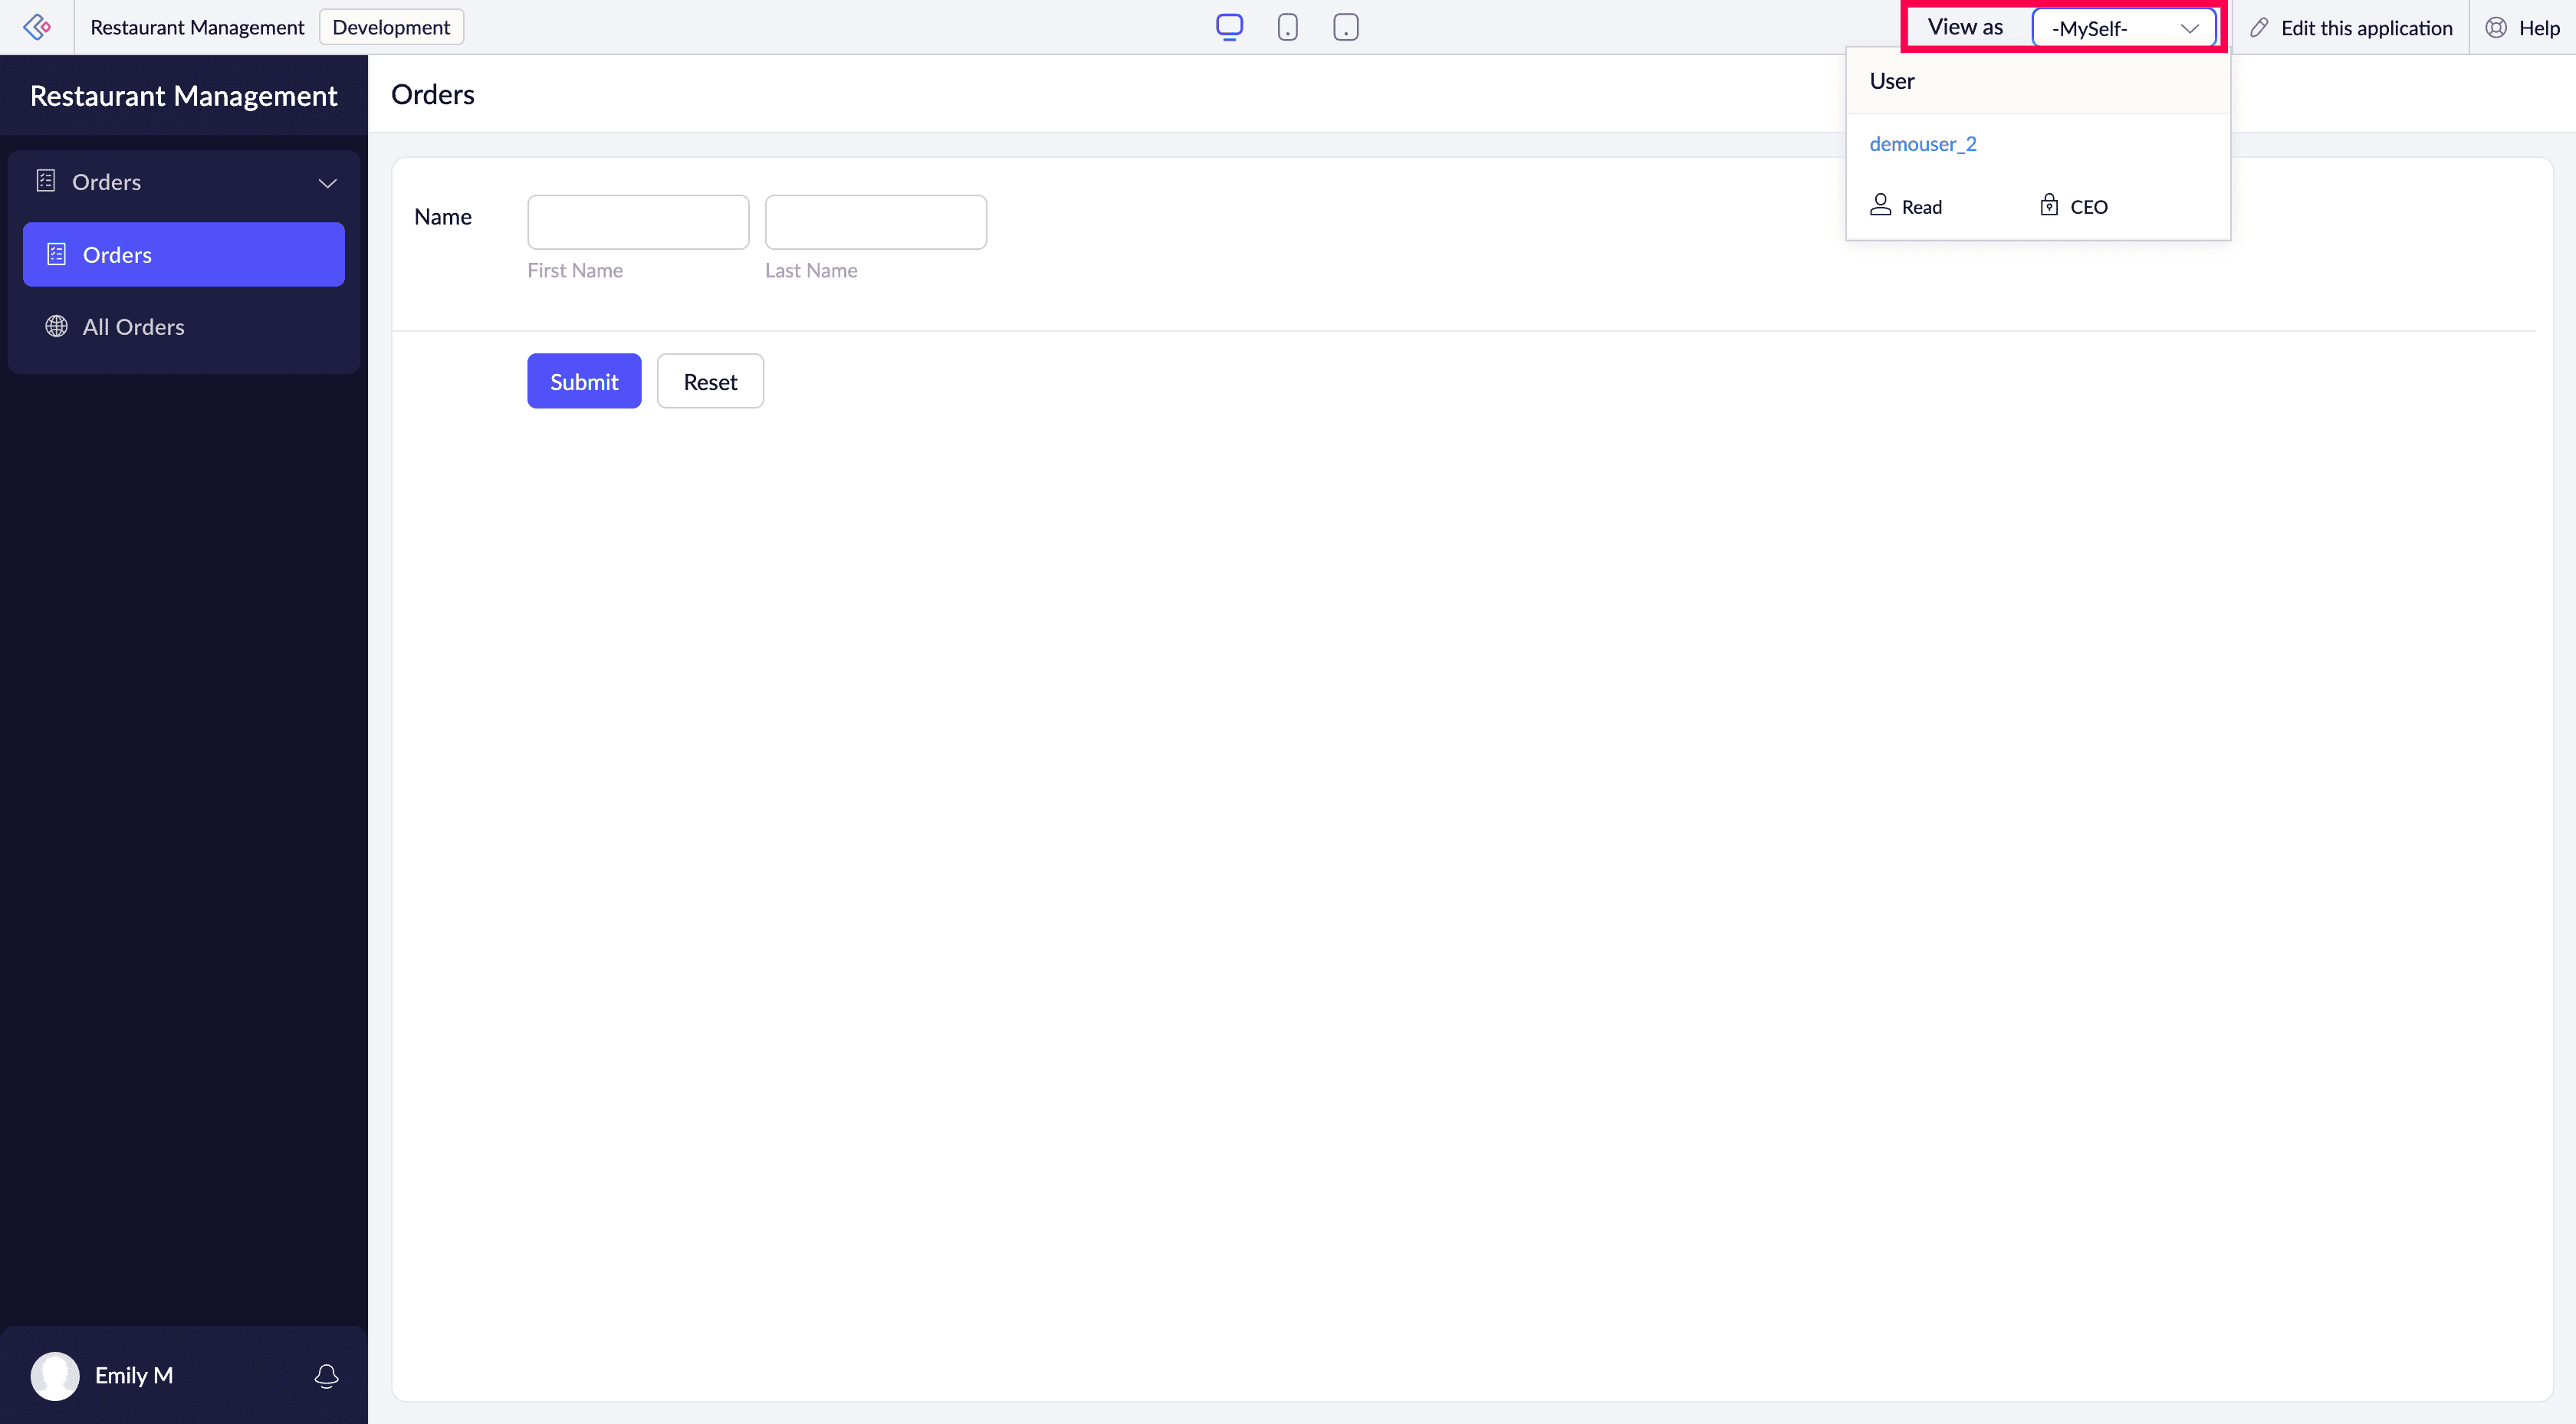Screen dimensions: 2576x1424
Task: Click Emily M profile avatar
Action: (55, 1375)
